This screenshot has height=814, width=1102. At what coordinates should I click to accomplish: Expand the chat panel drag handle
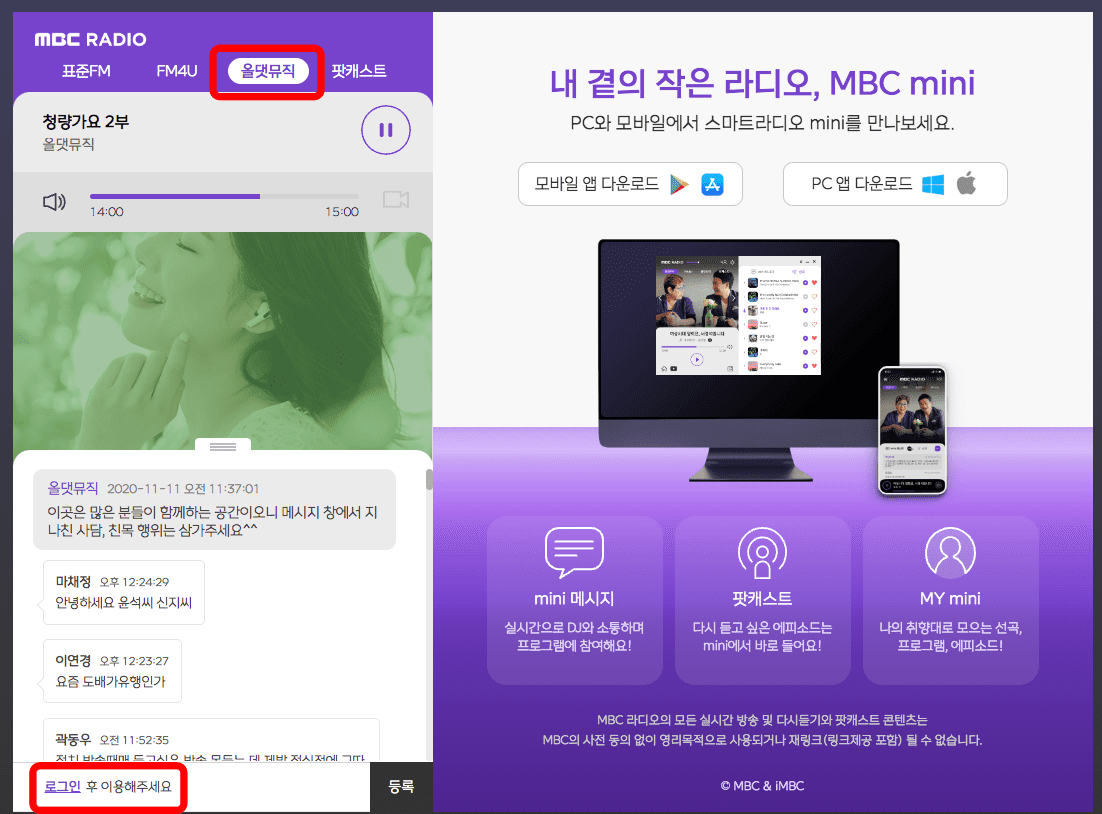coord(223,446)
